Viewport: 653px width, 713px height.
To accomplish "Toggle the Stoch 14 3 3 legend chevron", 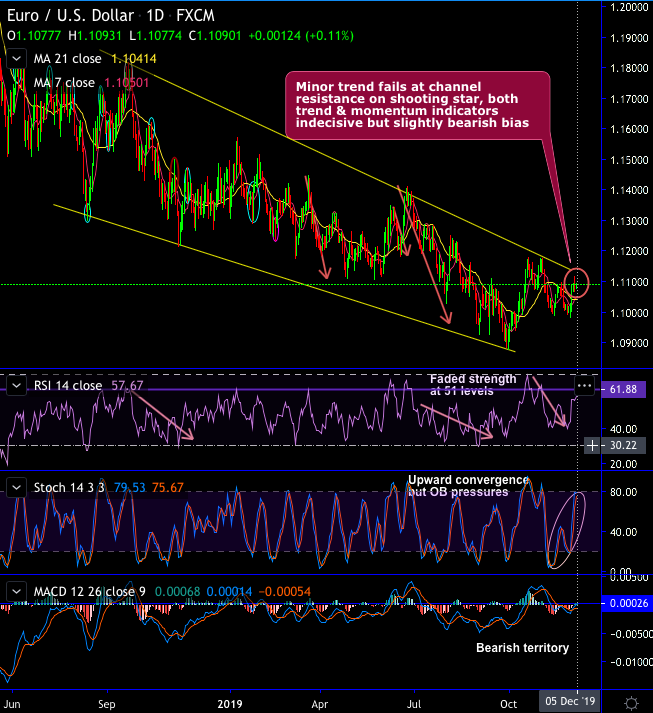I will tap(16, 487).
